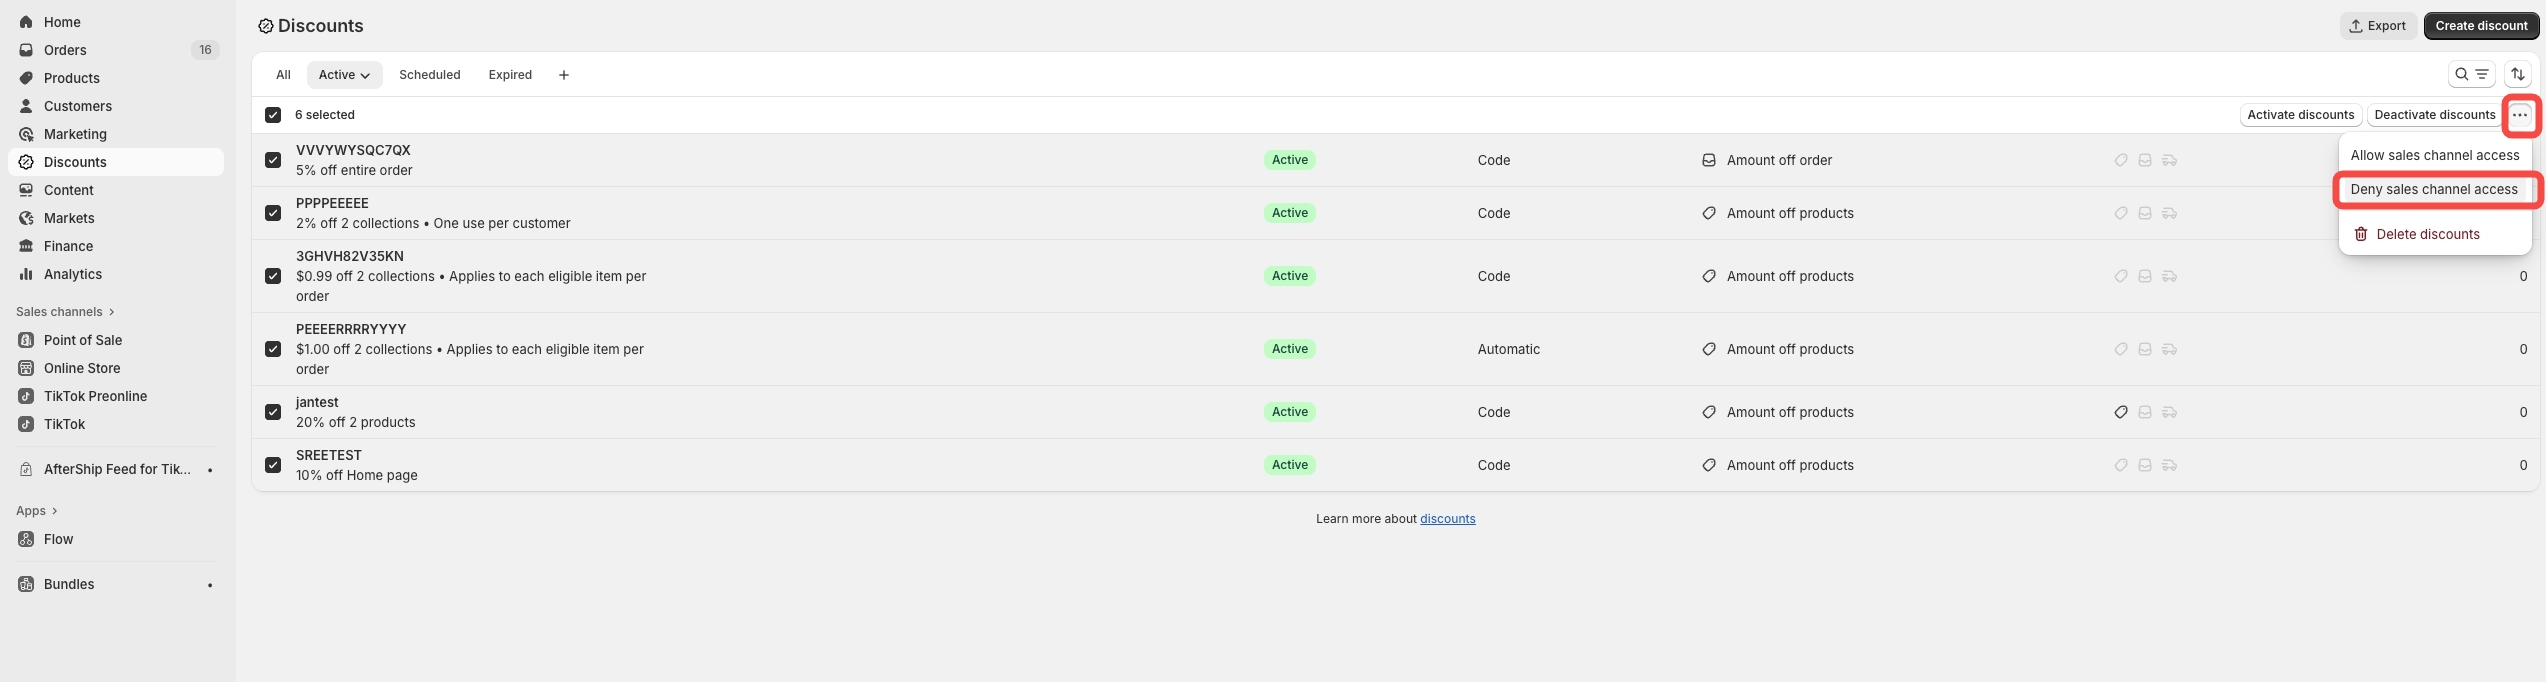
Task: Switch to the Expired tab
Action: click(x=510, y=75)
